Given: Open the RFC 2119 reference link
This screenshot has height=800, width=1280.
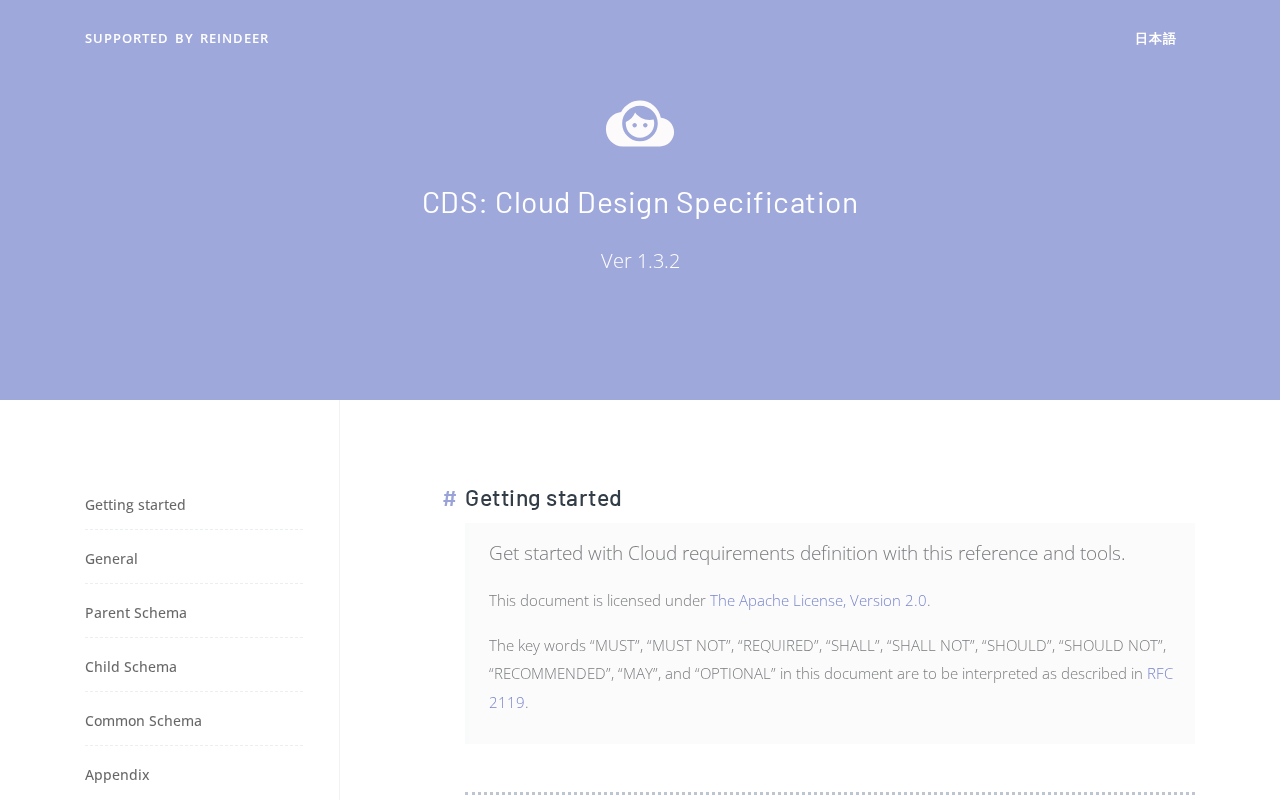Looking at the screenshot, I should pos(1159,674).
